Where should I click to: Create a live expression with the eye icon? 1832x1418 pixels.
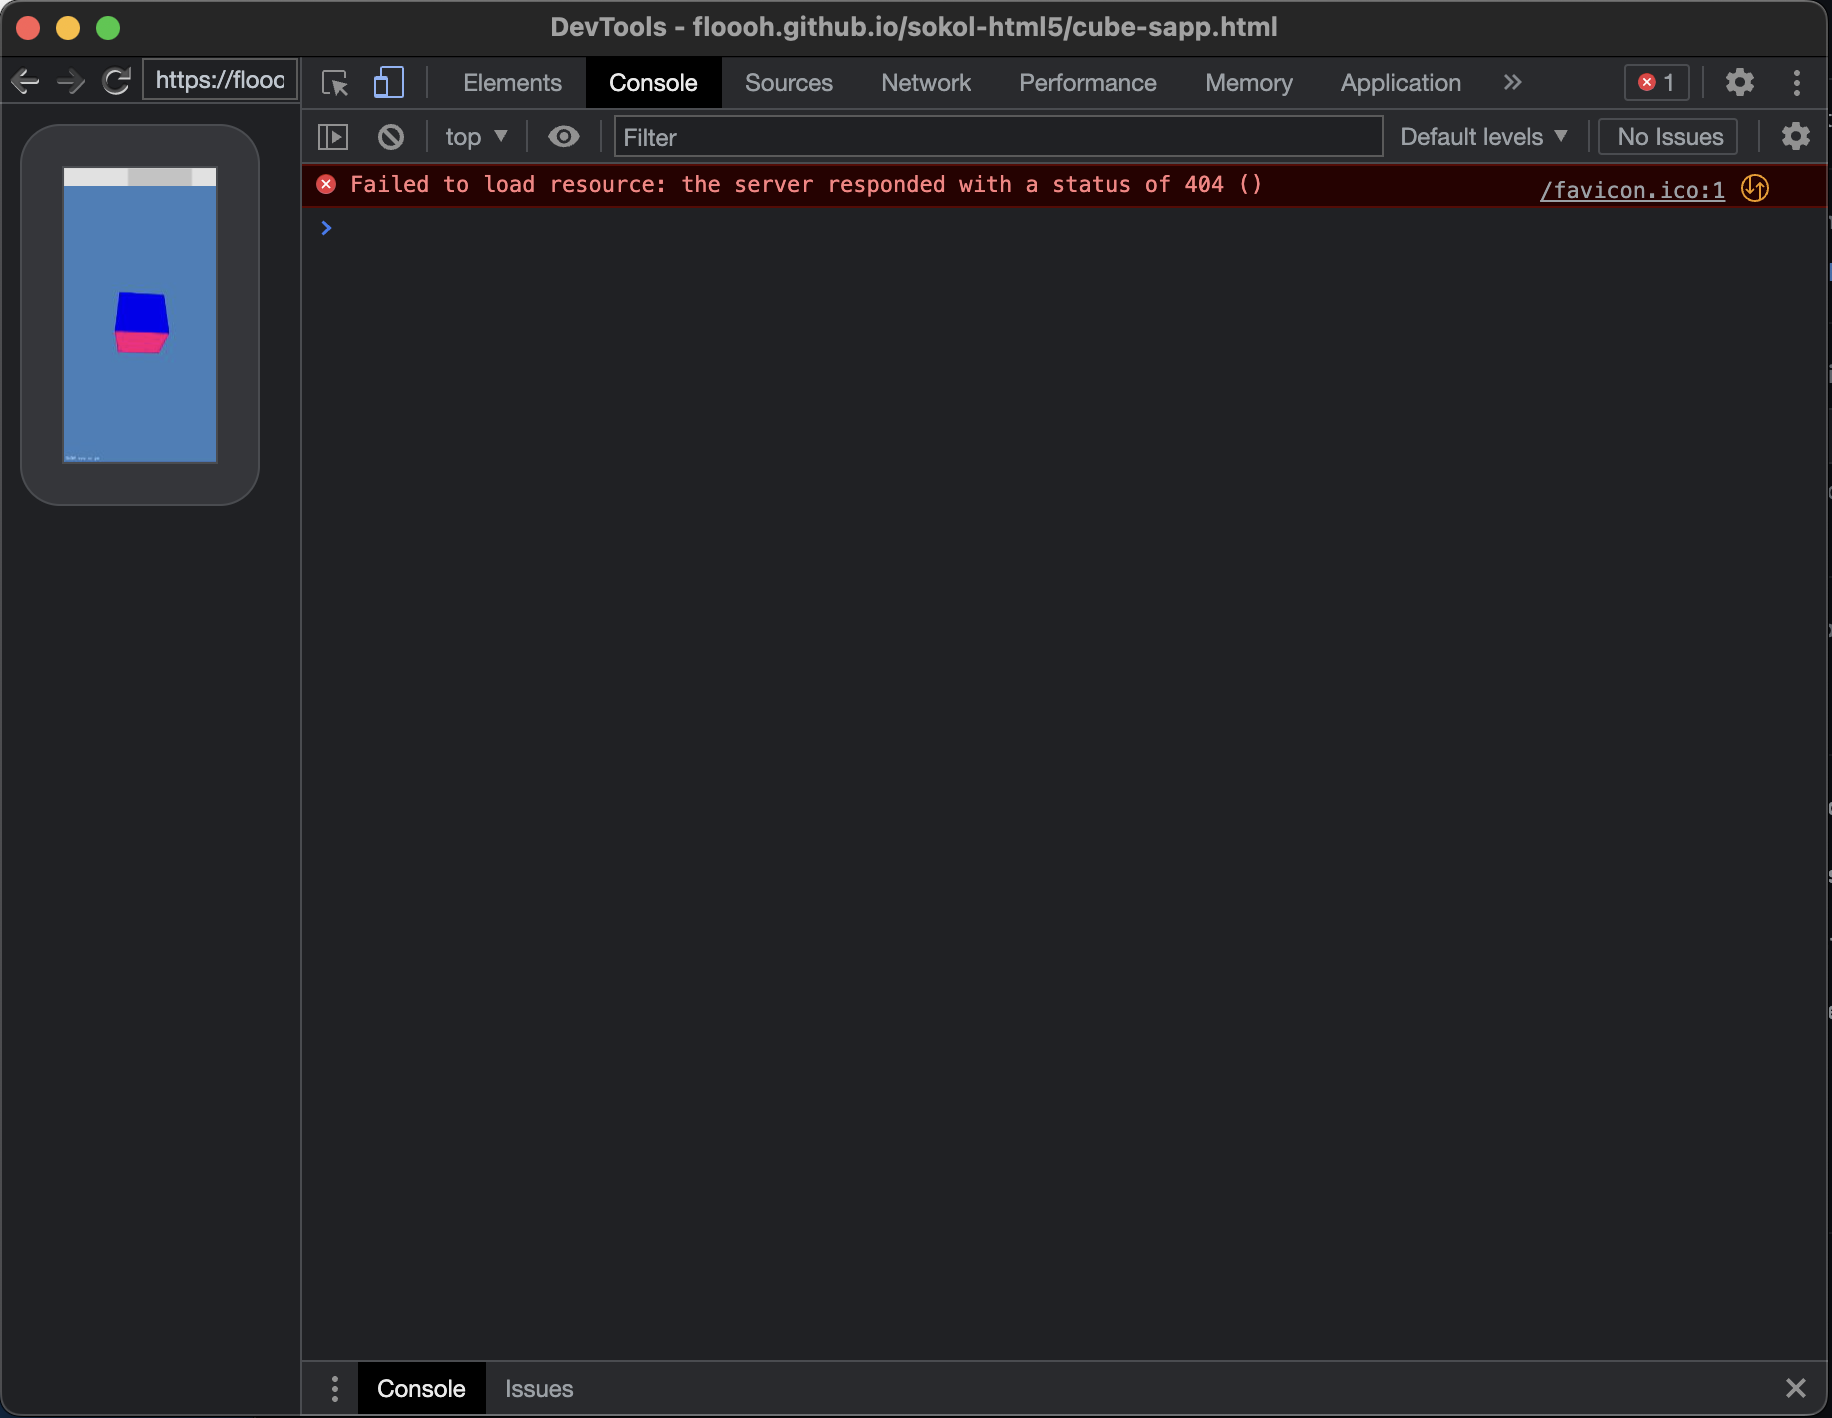point(564,137)
